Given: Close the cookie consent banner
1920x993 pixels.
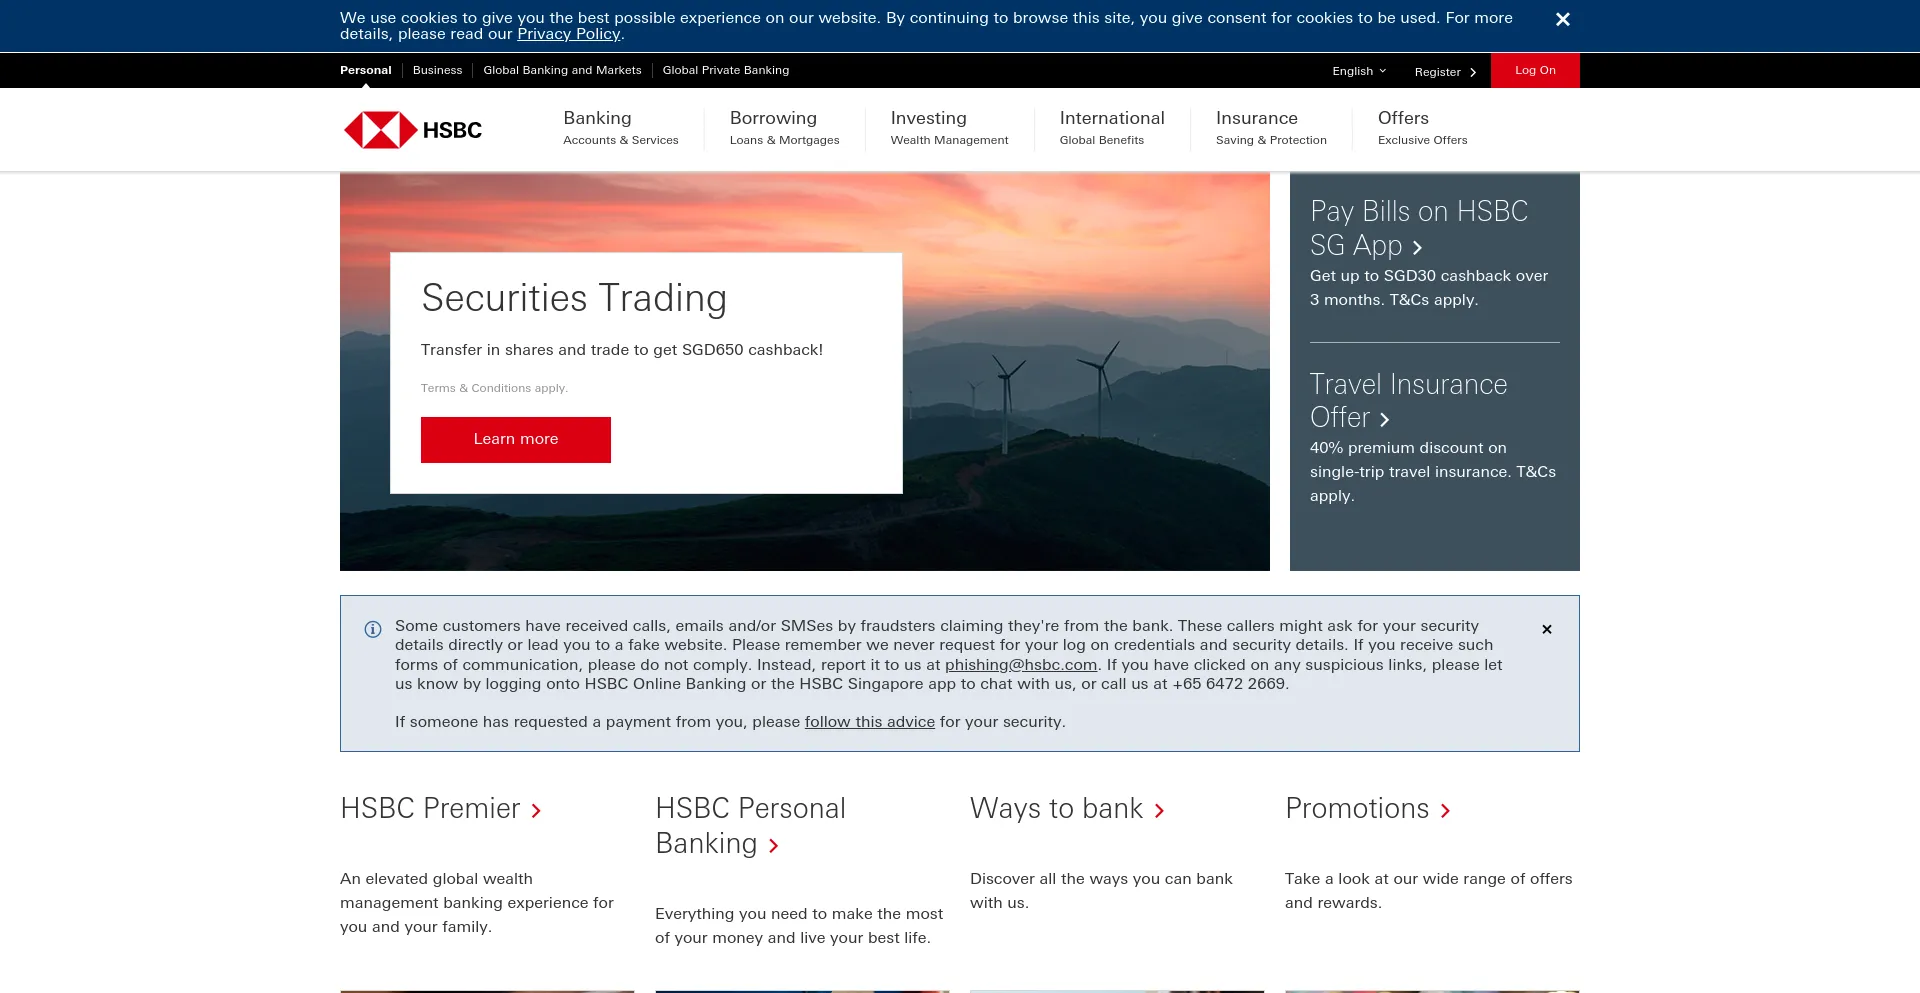Looking at the screenshot, I should click(x=1563, y=19).
